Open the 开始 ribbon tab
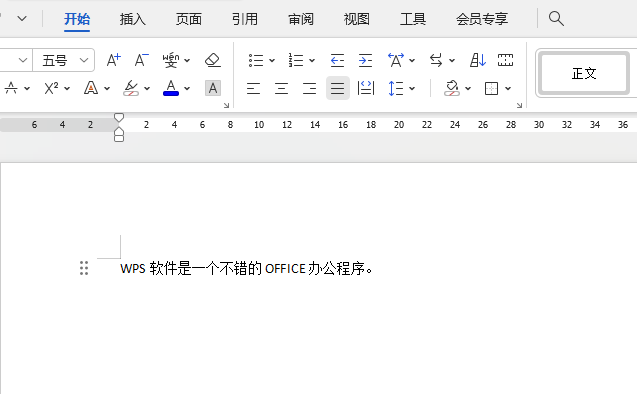The height and width of the screenshot is (394, 637). click(77, 19)
